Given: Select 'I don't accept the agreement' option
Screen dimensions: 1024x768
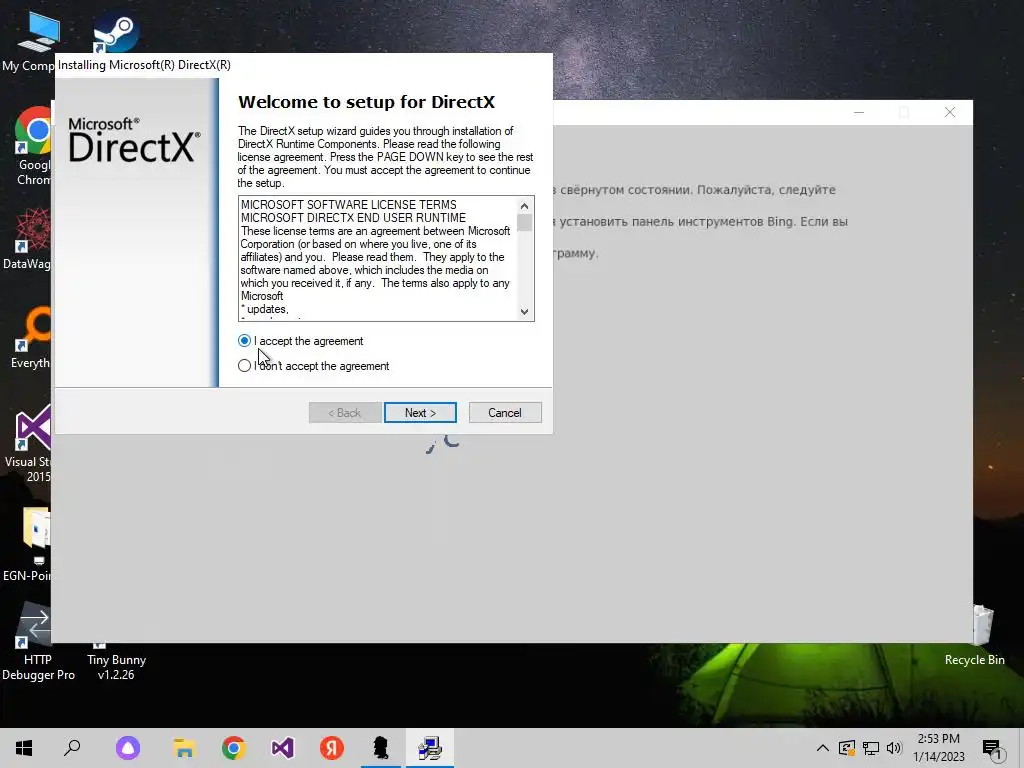Looking at the screenshot, I should [244, 366].
